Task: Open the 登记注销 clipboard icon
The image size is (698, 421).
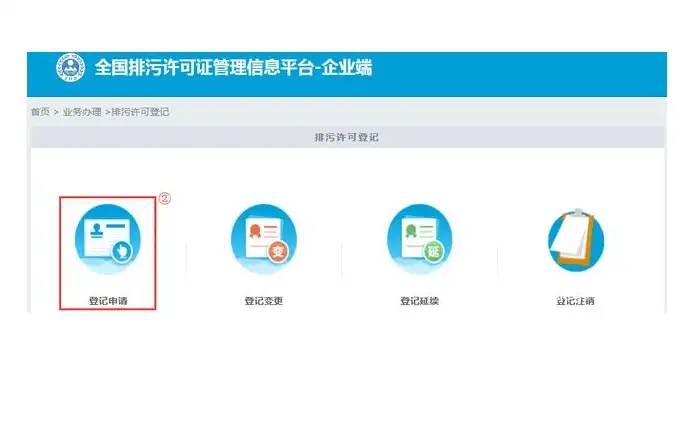Action: click(576, 240)
